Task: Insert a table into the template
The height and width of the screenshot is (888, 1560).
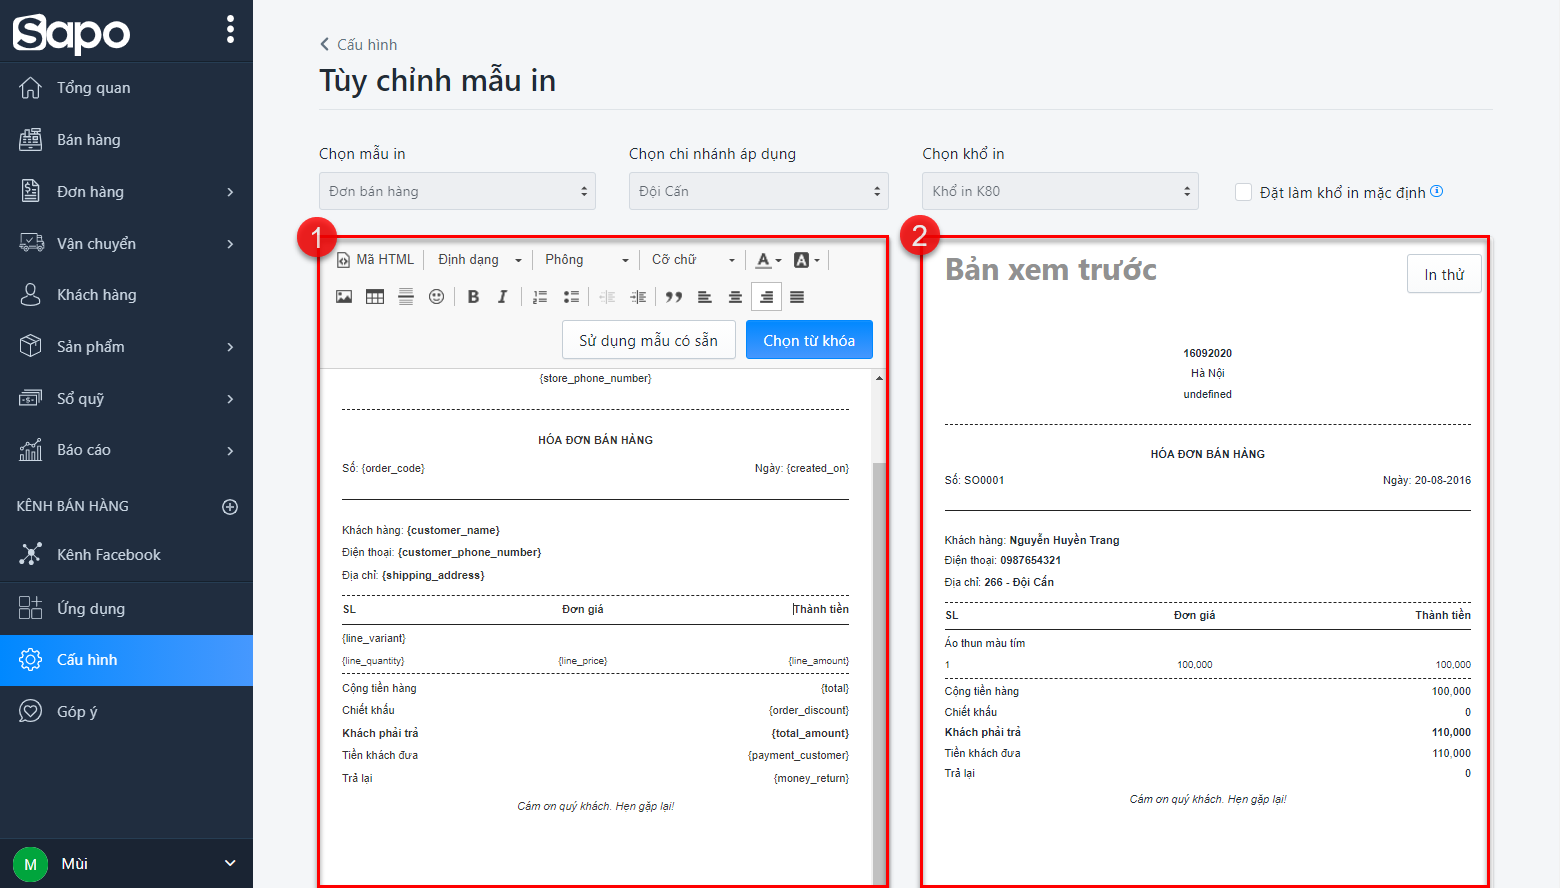Action: 375,297
